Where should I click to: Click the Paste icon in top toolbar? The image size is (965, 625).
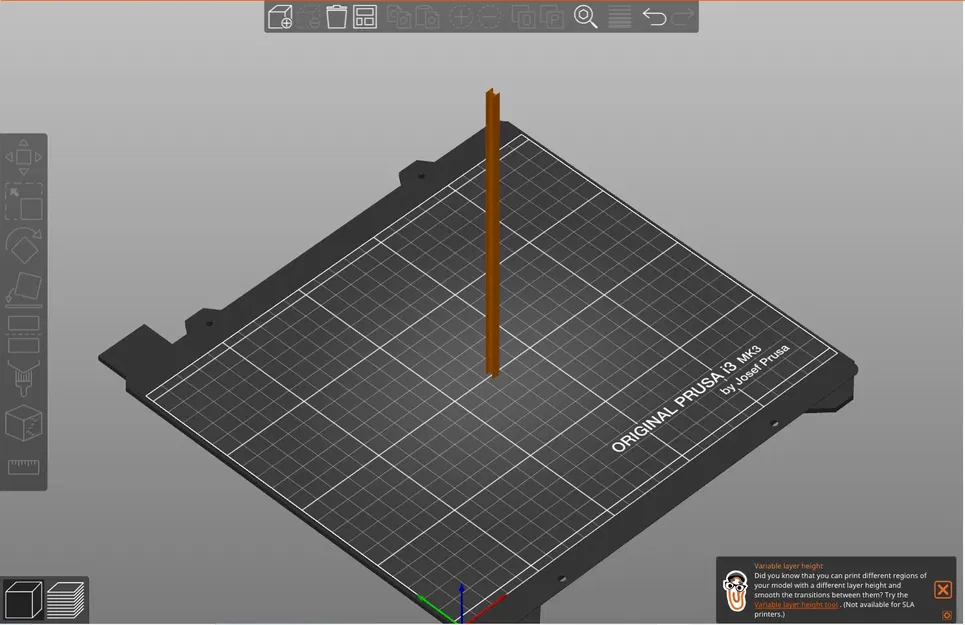[427, 17]
